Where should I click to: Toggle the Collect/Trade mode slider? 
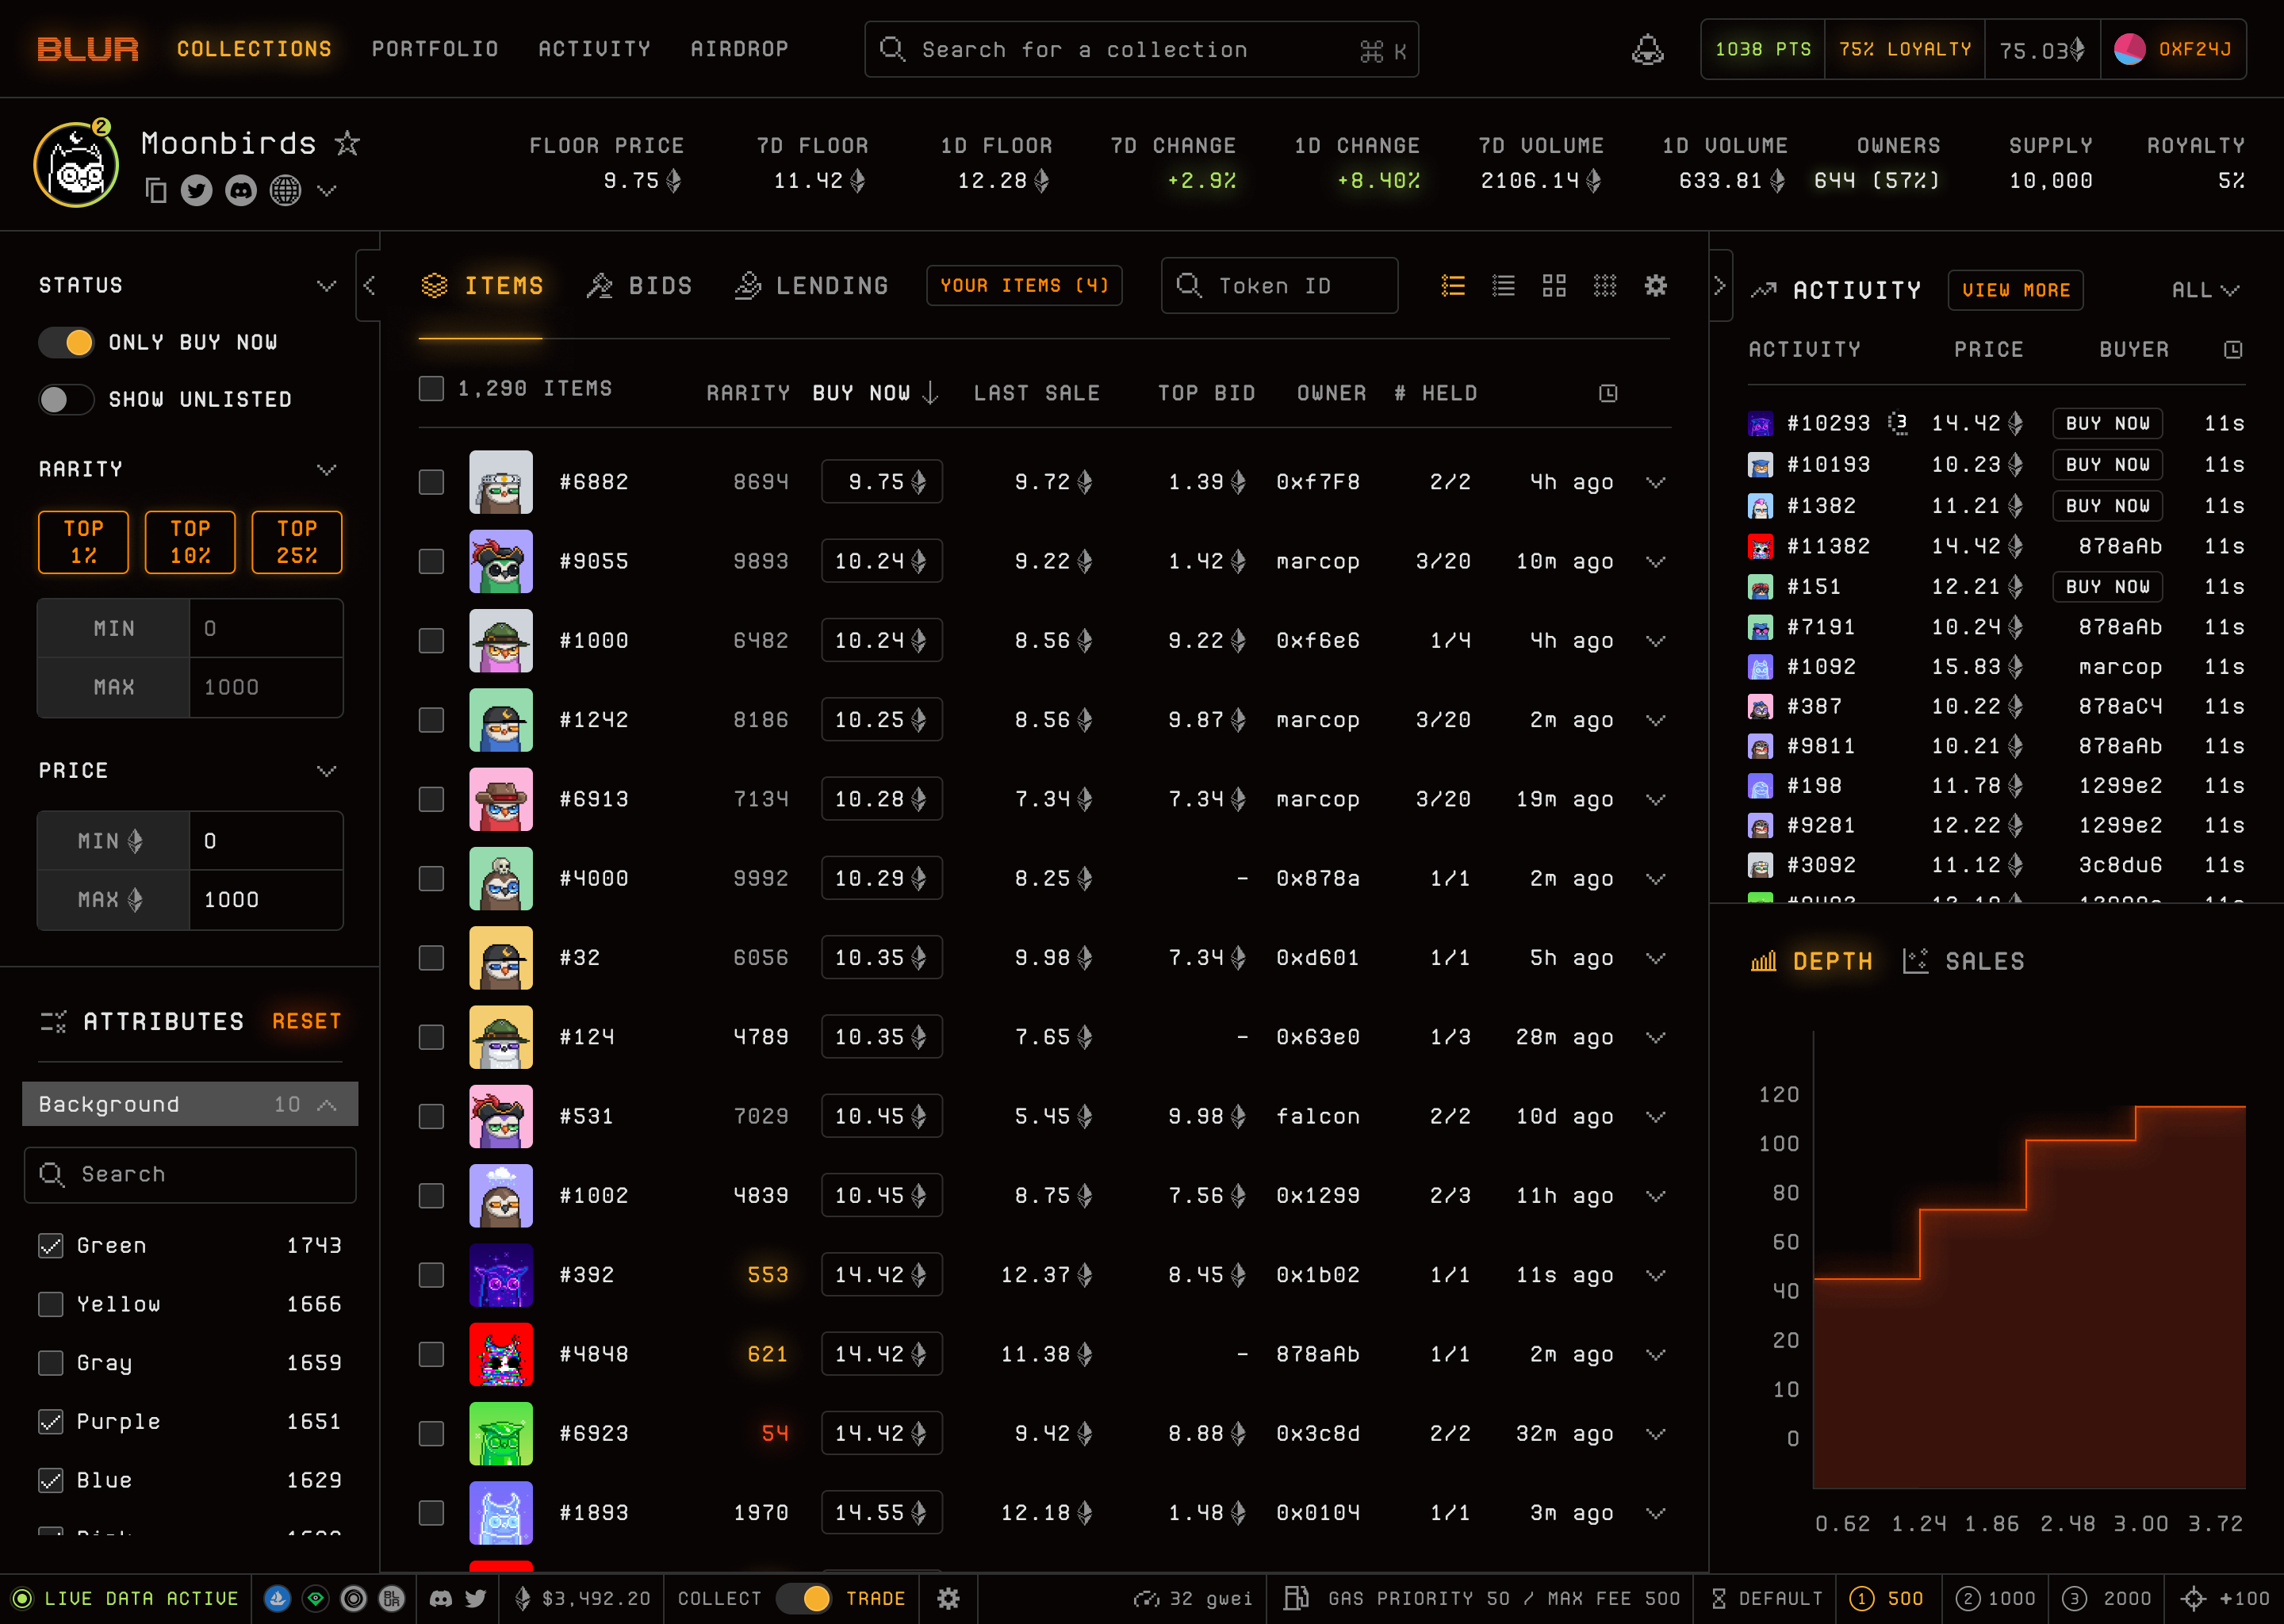(804, 1598)
